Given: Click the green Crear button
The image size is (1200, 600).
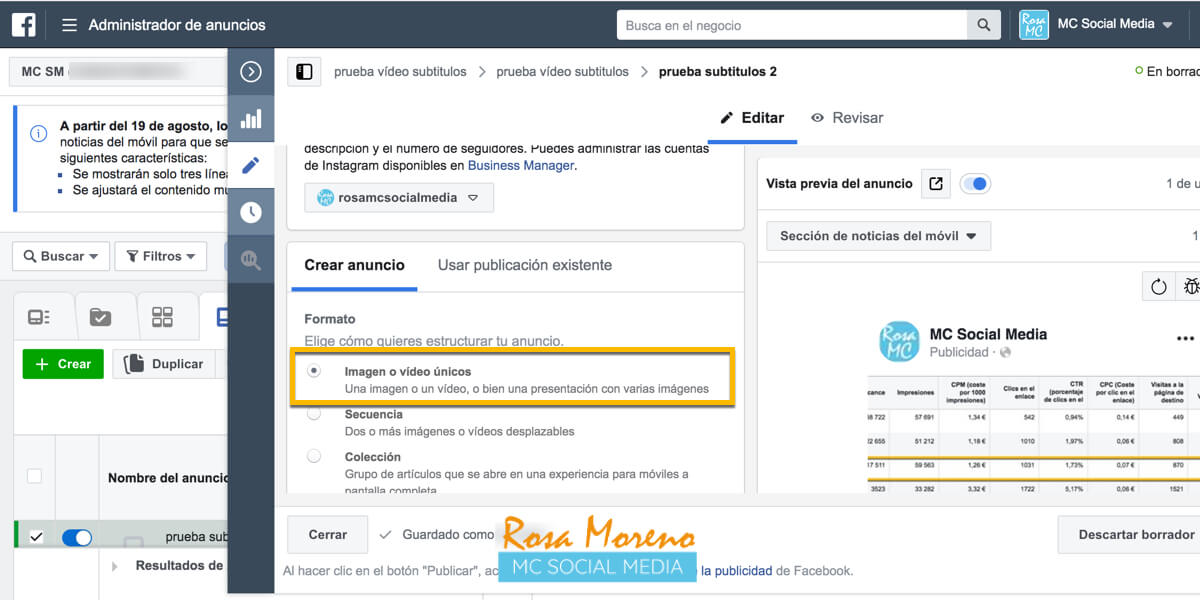Looking at the screenshot, I should (x=63, y=364).
